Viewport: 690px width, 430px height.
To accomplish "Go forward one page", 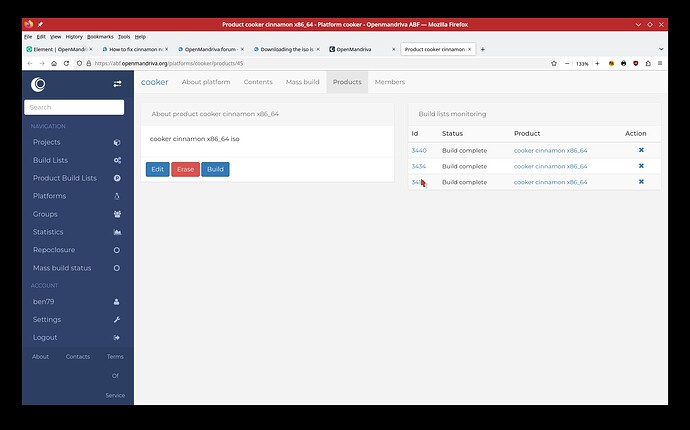I will (x=42, y=63).
